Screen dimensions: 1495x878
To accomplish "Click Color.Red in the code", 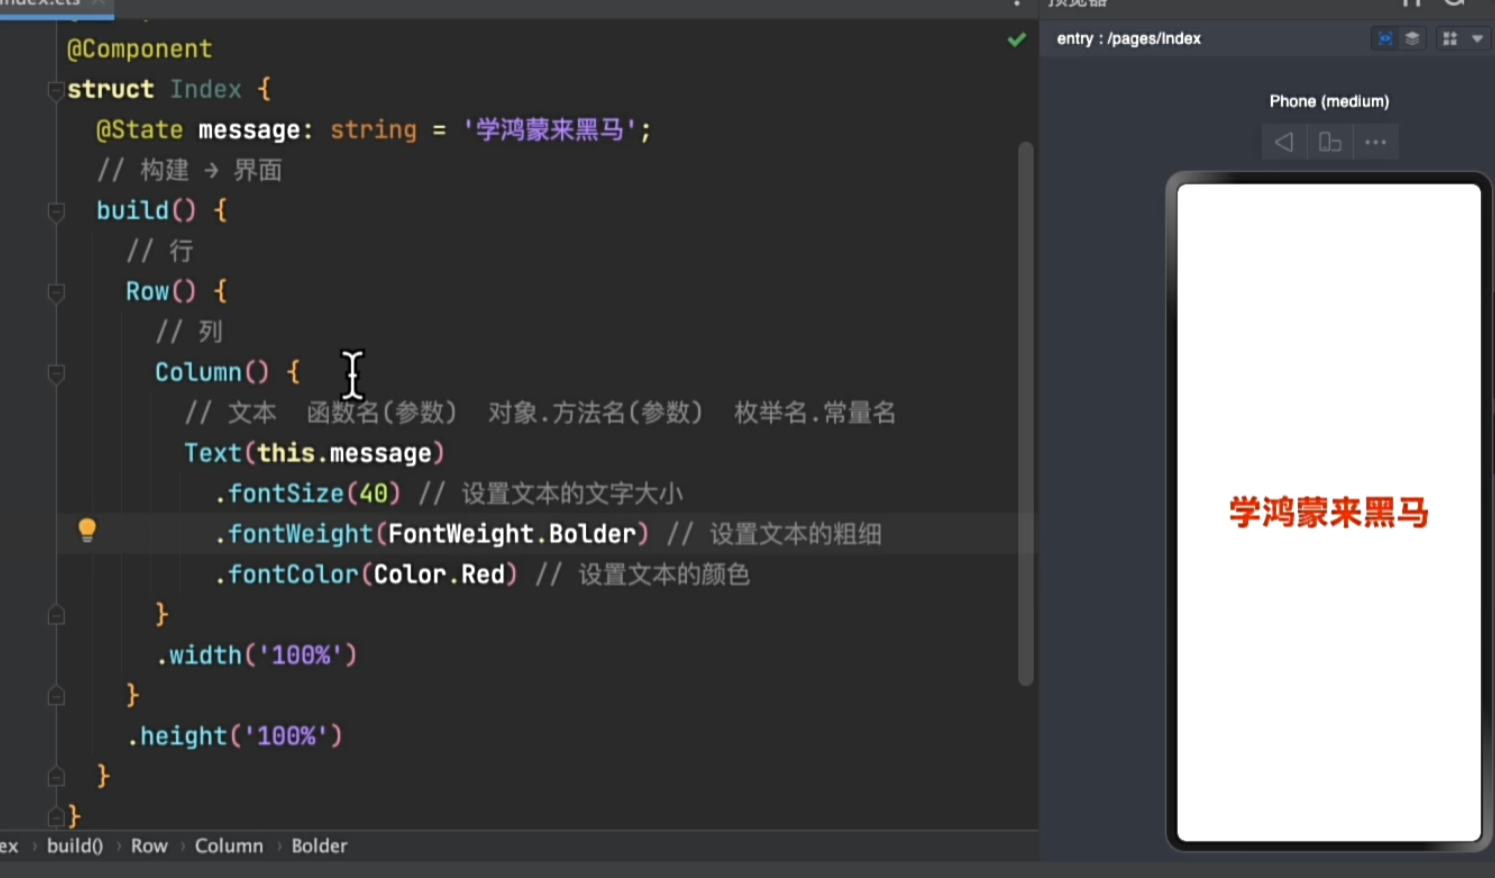I will [x=439, y=575].
